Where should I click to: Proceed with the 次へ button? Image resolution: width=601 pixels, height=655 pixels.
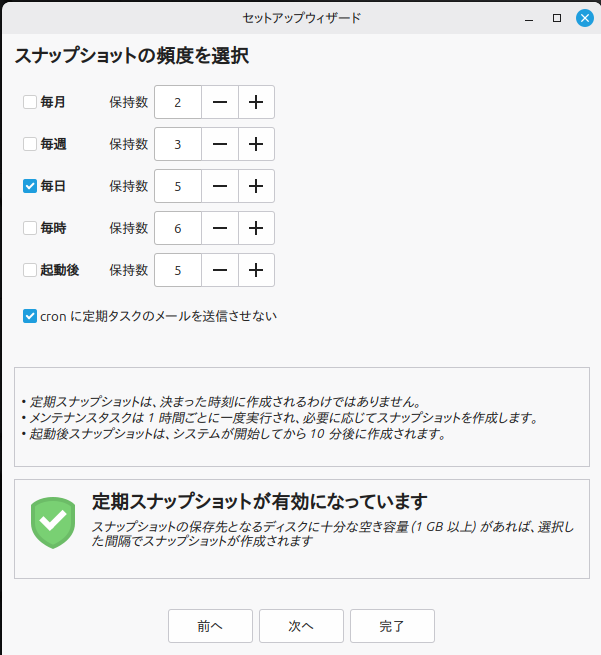[x=301, y=626]
